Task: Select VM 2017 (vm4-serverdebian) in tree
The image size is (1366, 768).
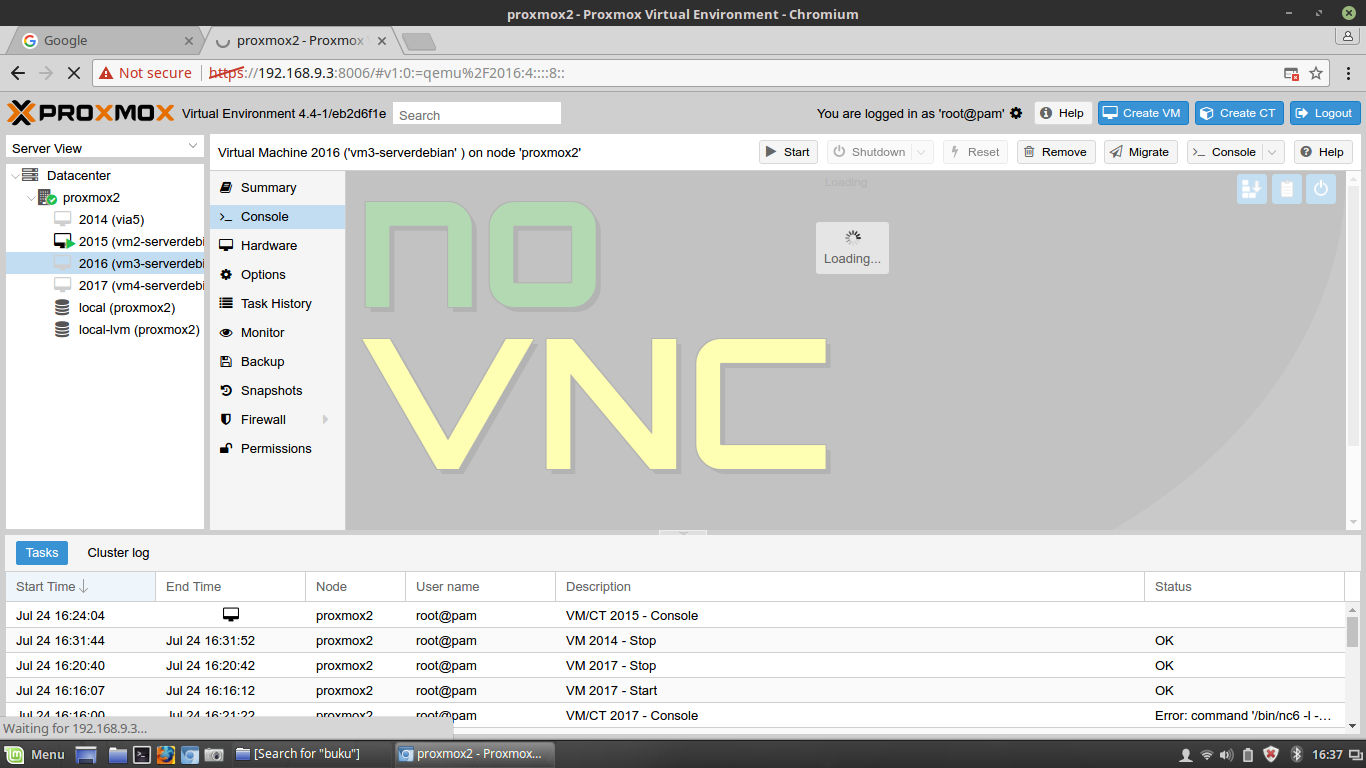Action: coord(105,285)
